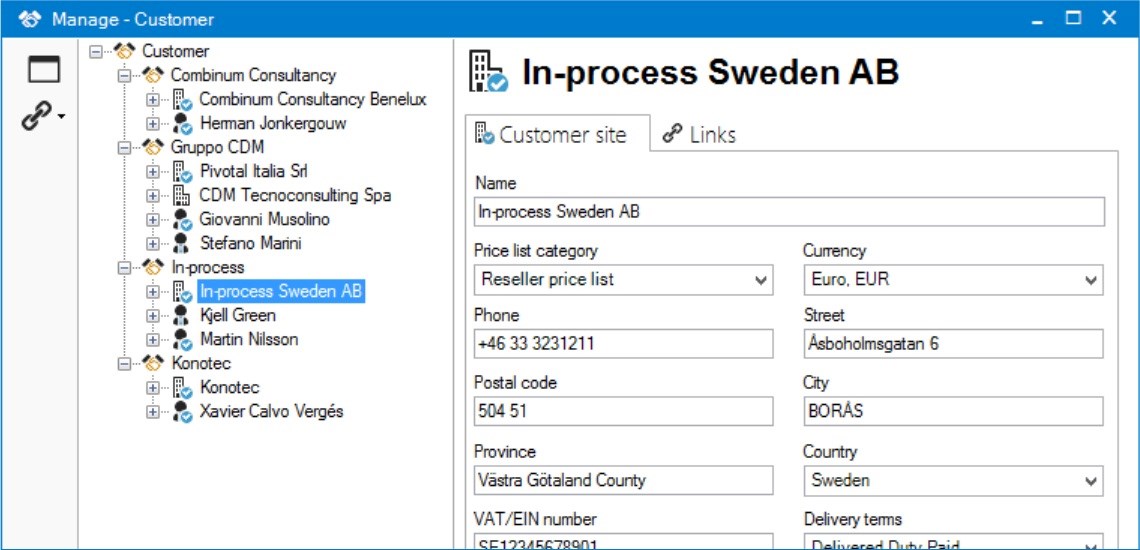1140x550 pixels.
Task: Click building icon for CDM Tecnoconsulting Spa
Action: pyautogui.click(x=182, y=195)
